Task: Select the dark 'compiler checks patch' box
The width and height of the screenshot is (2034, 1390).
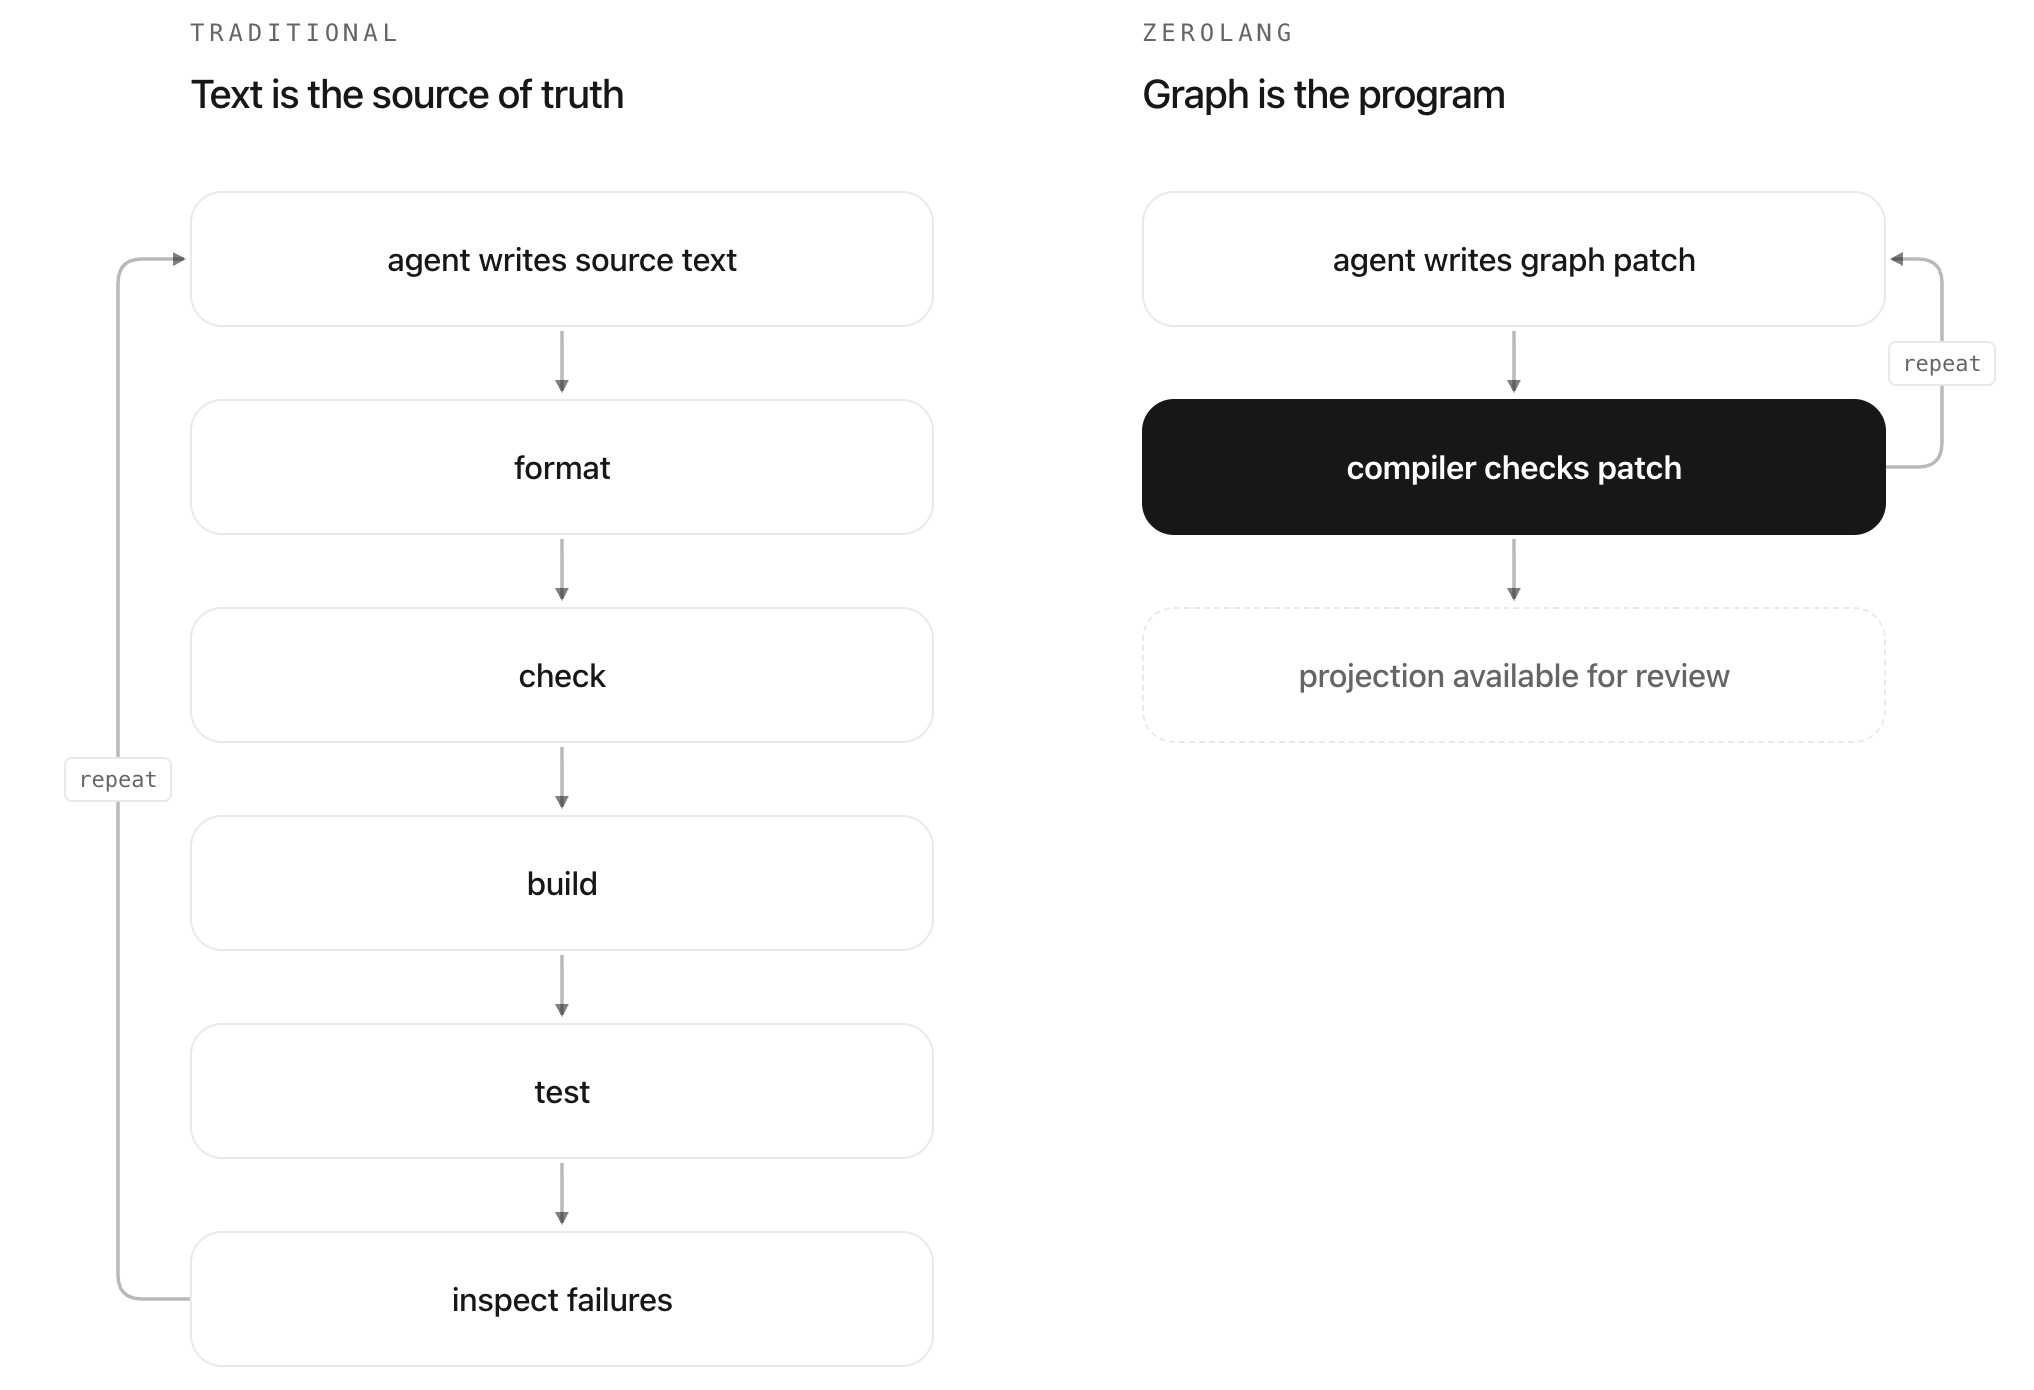Action: (1514, 467)
